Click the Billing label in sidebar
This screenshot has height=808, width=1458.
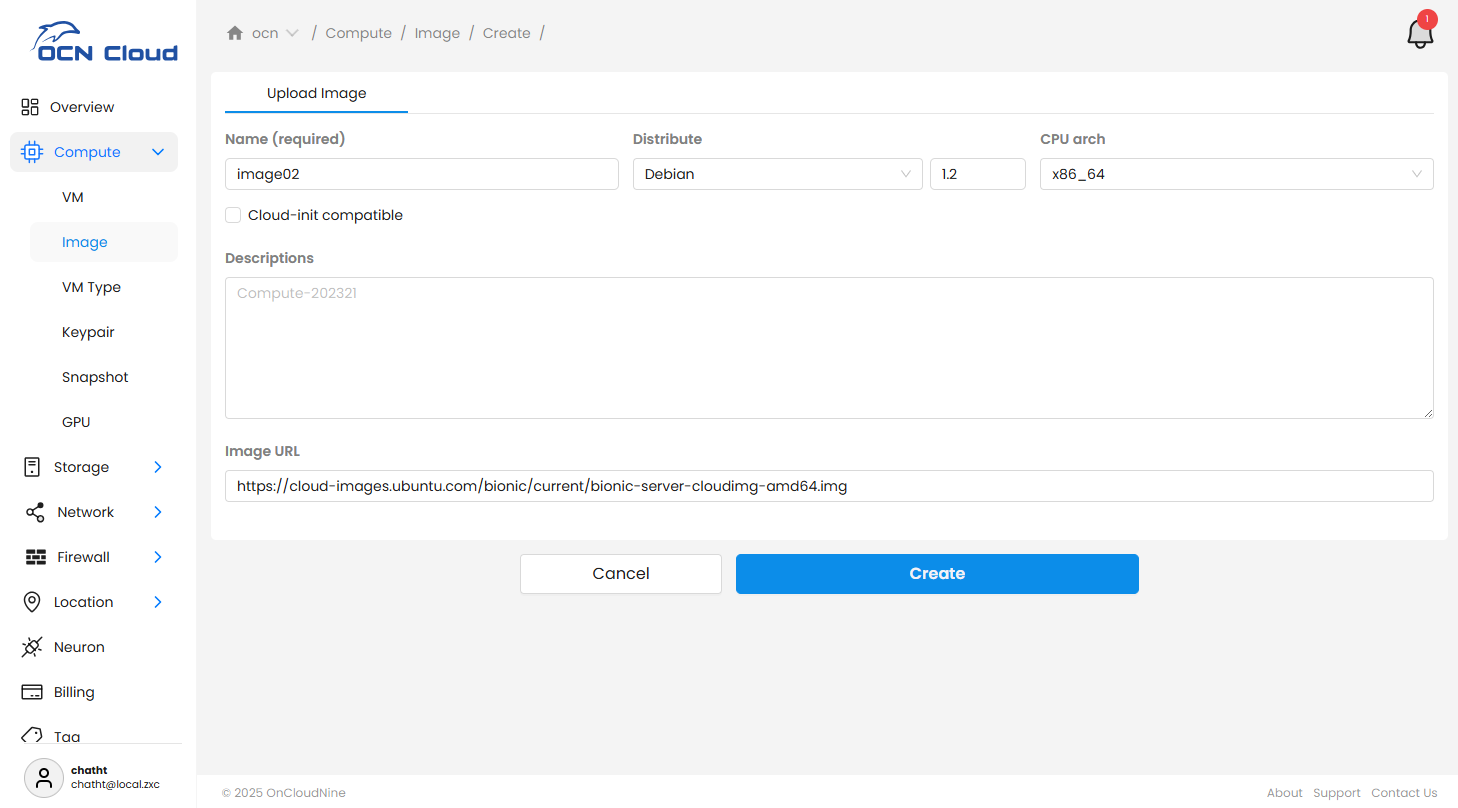[74, 692]
